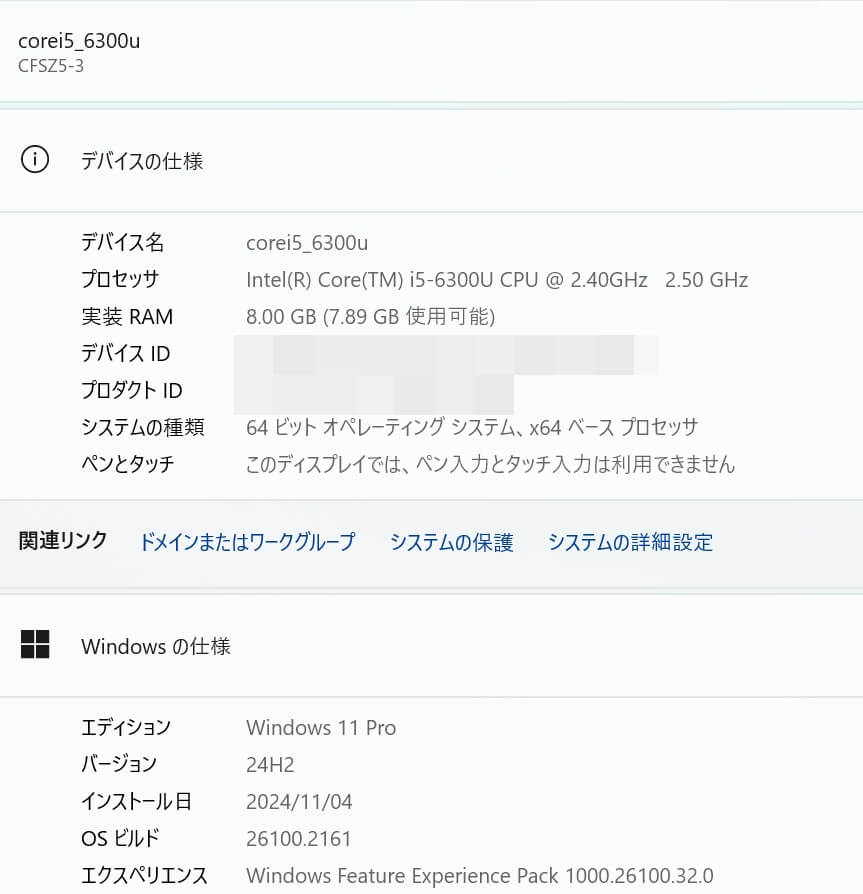Screen dimensions: 863x894
Task: Click the 実装 RAM value 8.00 GB
Action: pyautogui.click(x=371, y=316)
